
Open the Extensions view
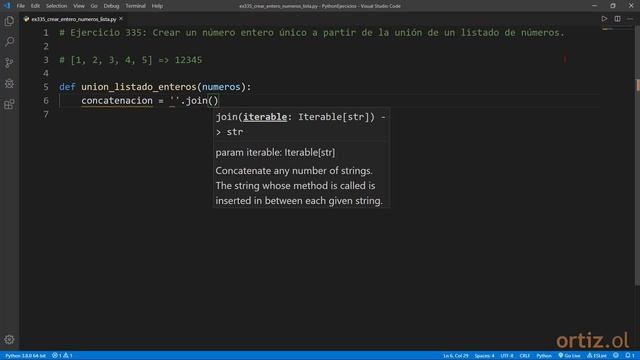point(9,104)
